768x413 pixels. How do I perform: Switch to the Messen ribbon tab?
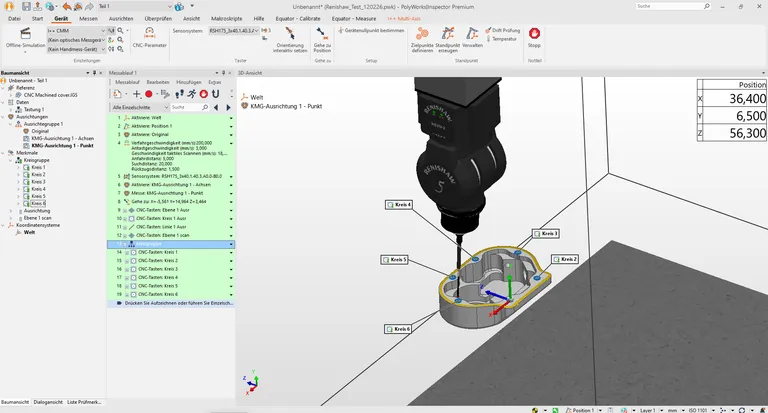(x=88, y=19)
